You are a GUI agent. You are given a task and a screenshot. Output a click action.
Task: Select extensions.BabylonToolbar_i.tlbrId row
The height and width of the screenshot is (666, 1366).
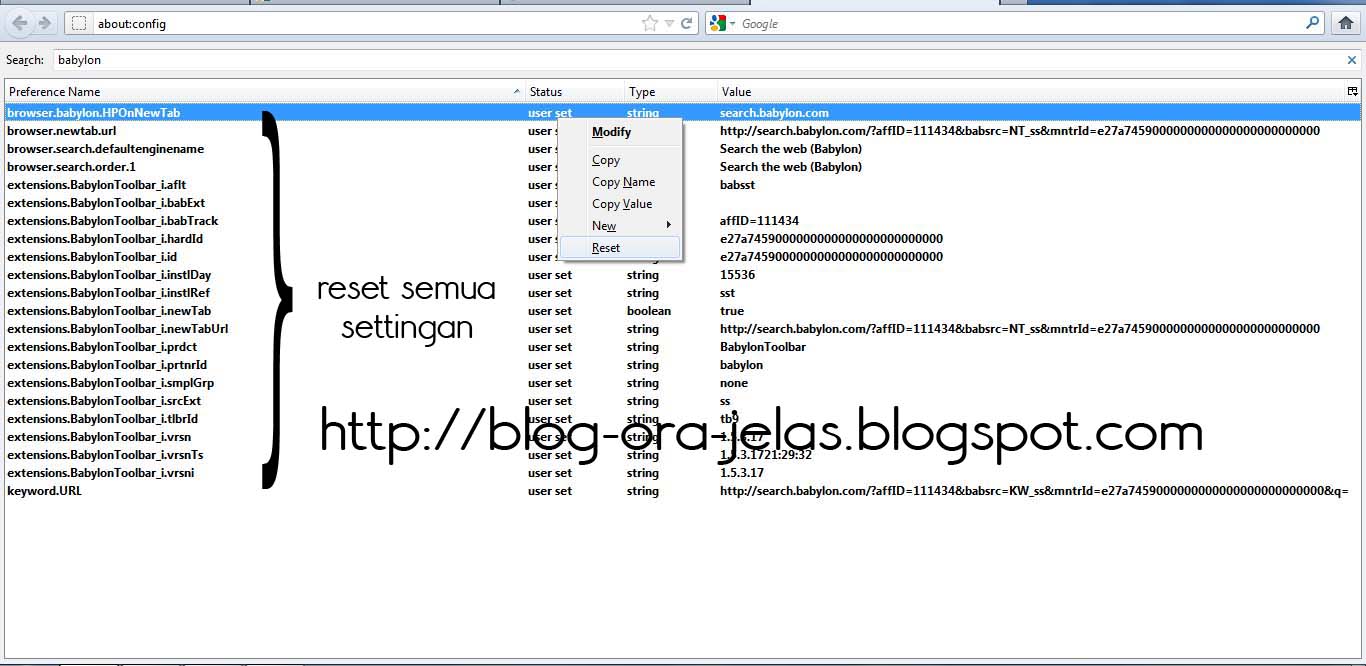[x=682, y=419]
